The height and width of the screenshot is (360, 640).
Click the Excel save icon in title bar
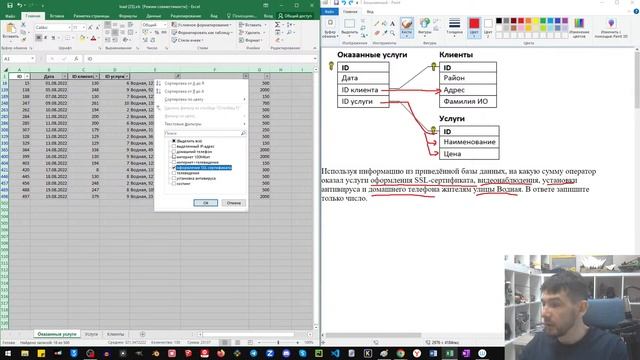point(10,6)
